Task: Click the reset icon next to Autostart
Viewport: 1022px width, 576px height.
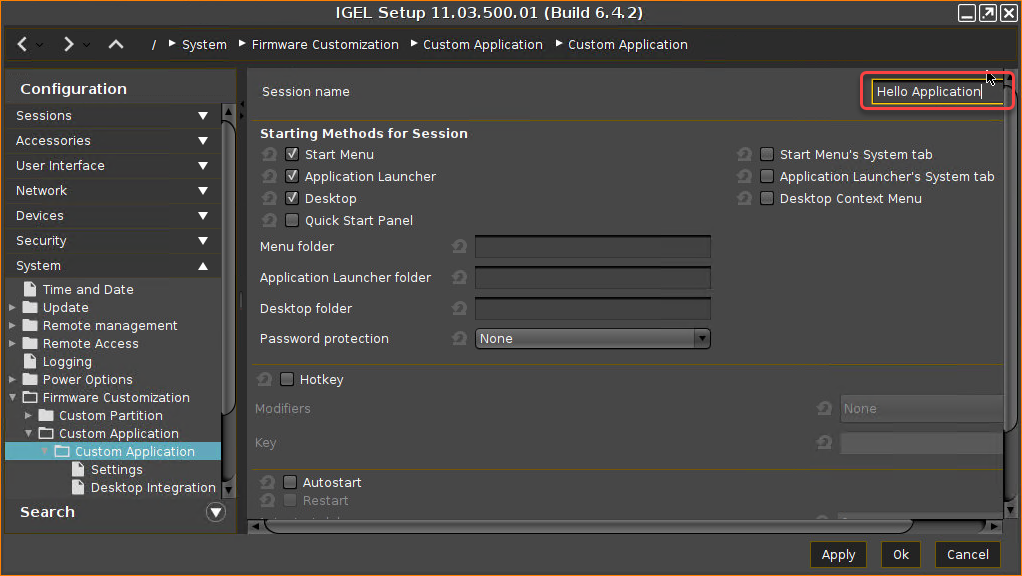Action: point(267,482)
